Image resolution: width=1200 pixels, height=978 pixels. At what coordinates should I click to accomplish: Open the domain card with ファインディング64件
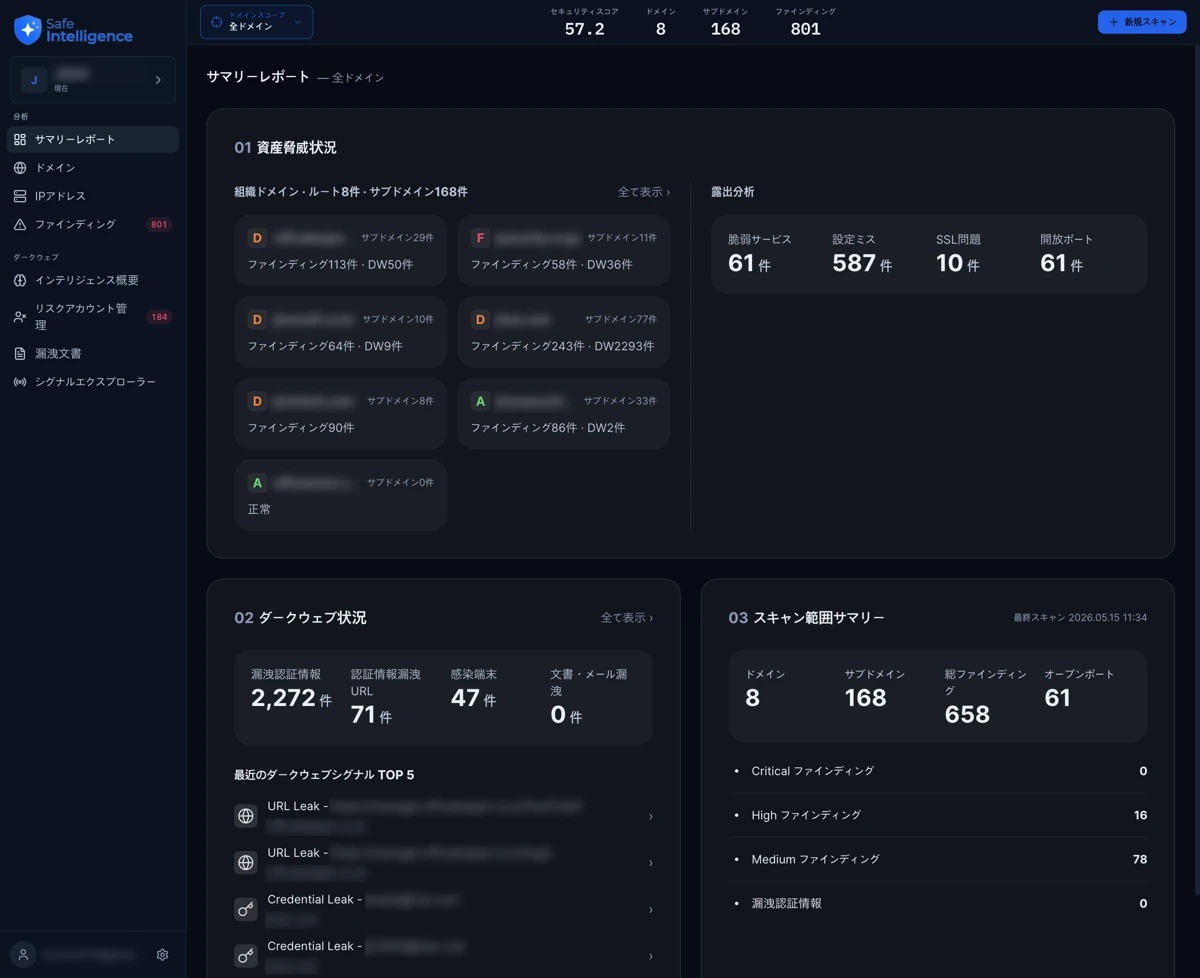coord(341,332)
